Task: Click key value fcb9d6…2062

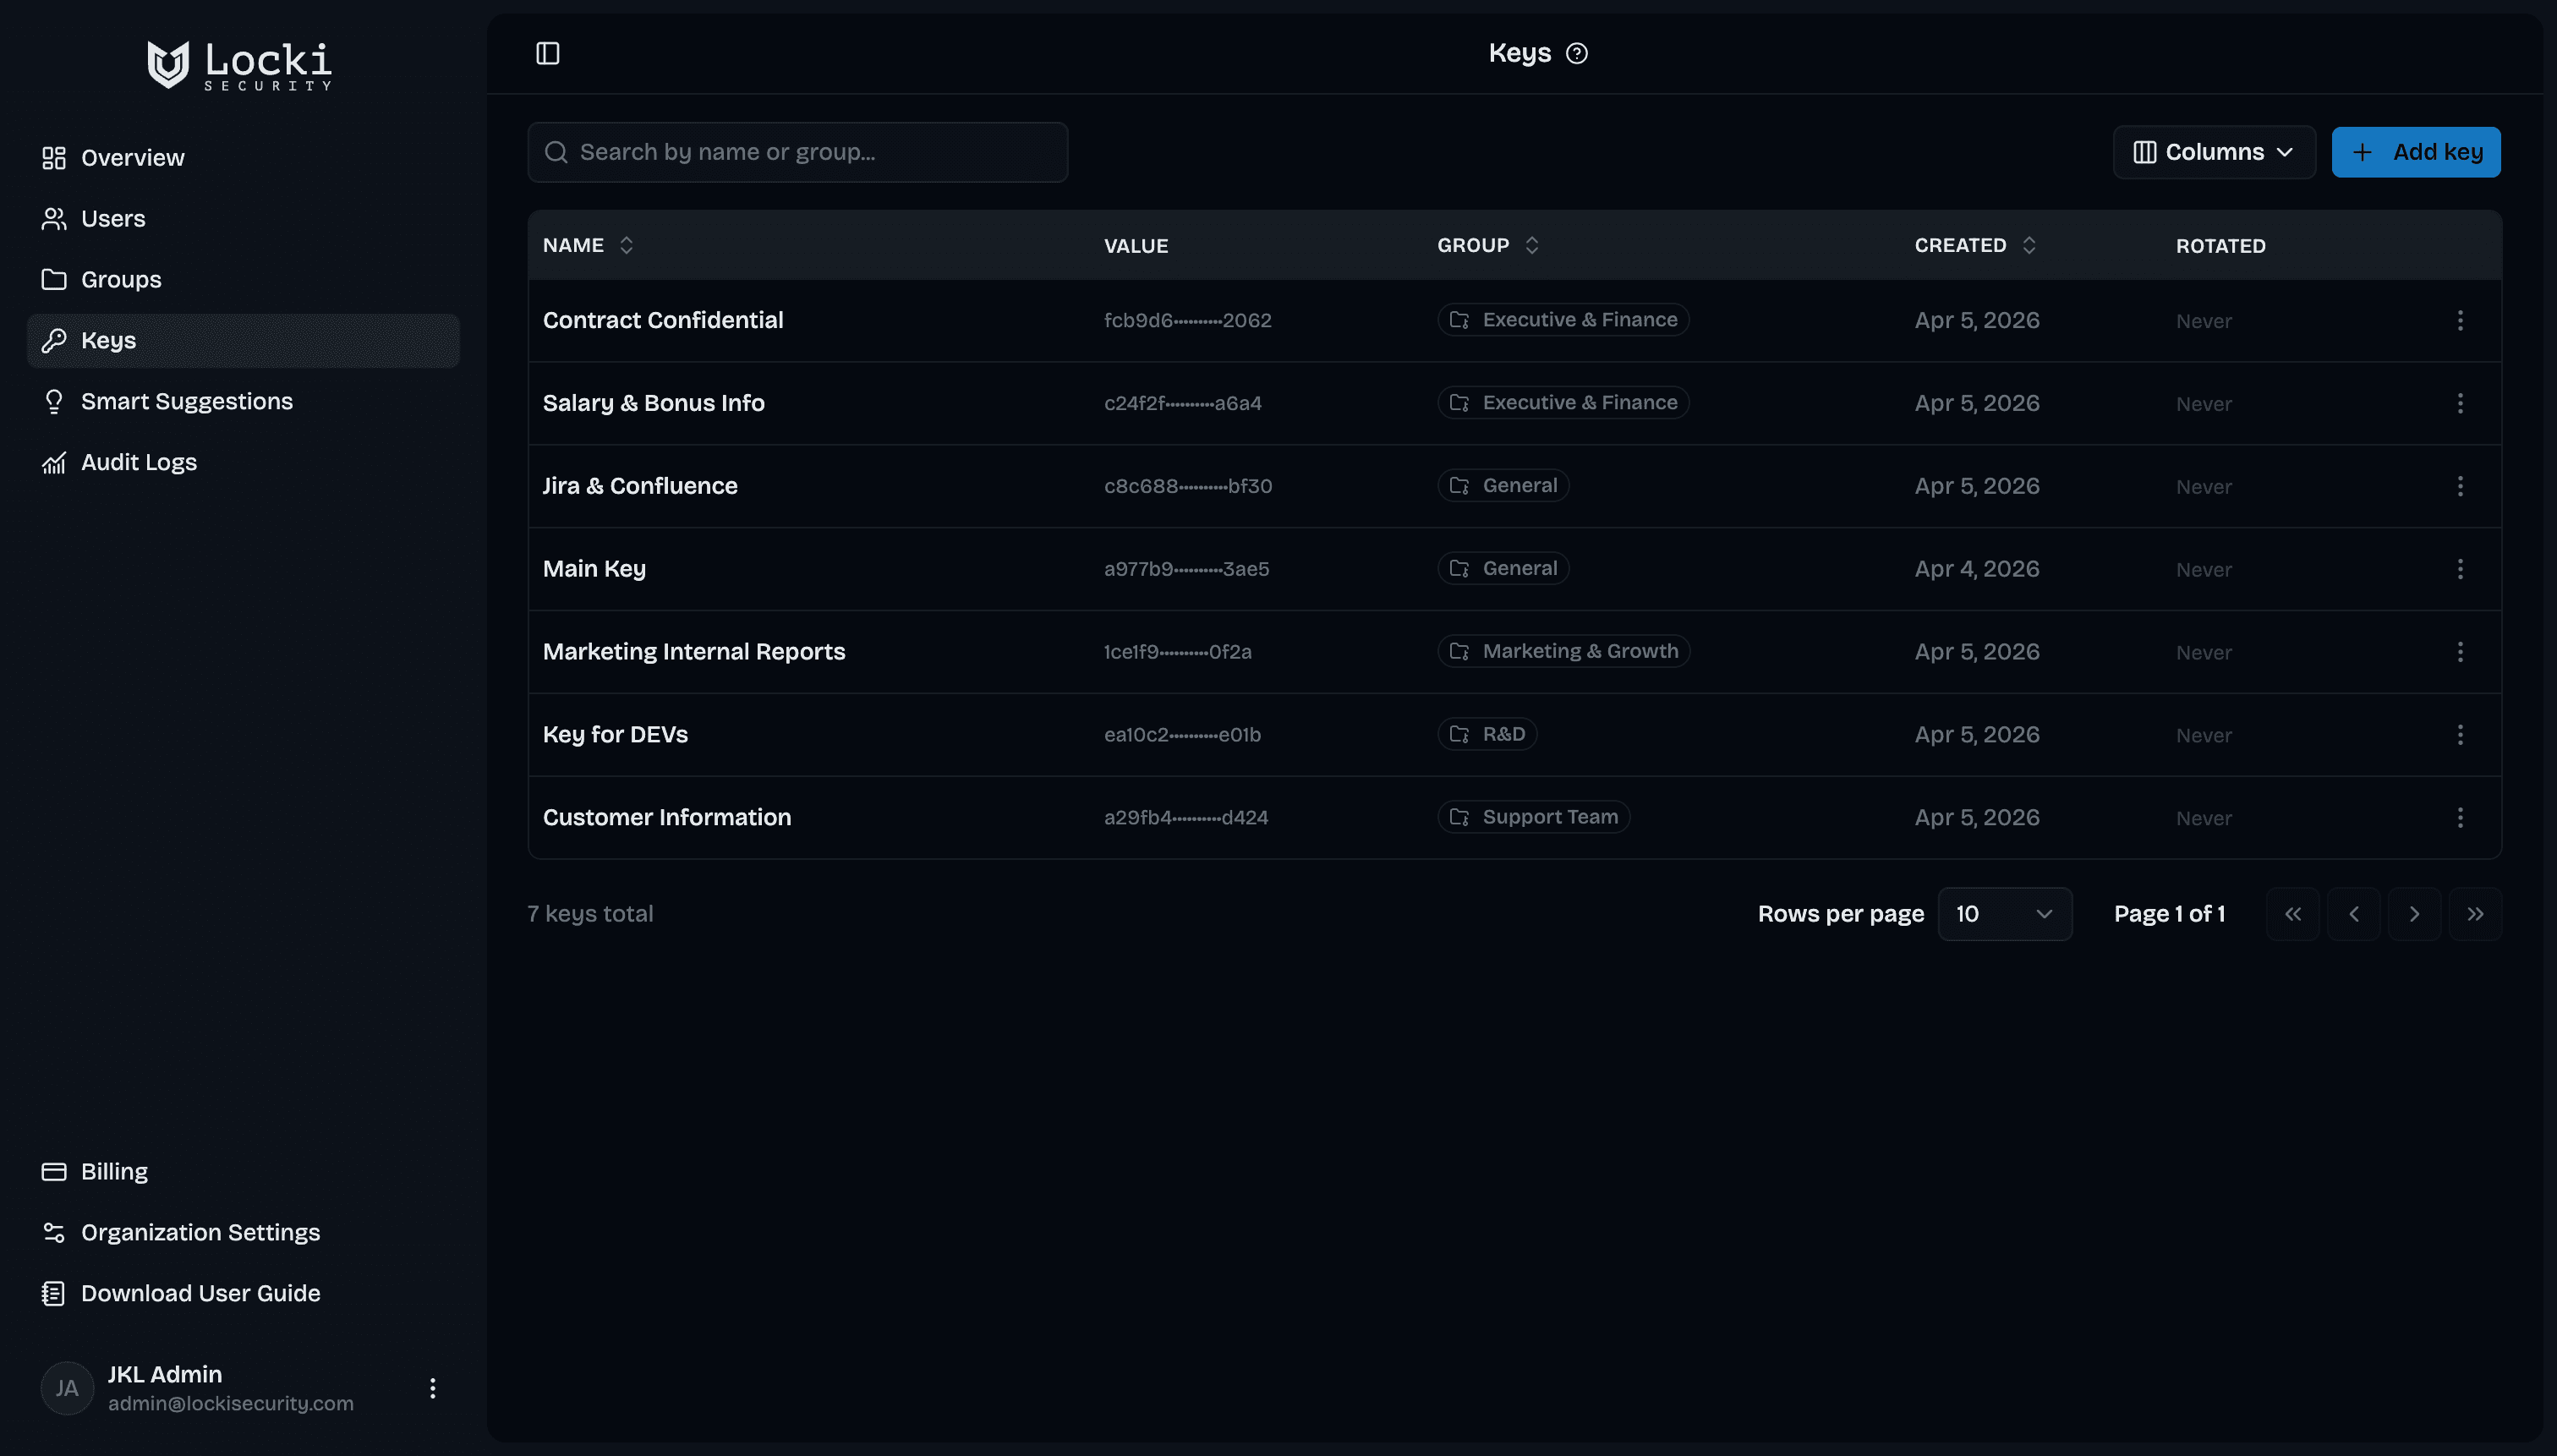Action: tap(1187, 320)
